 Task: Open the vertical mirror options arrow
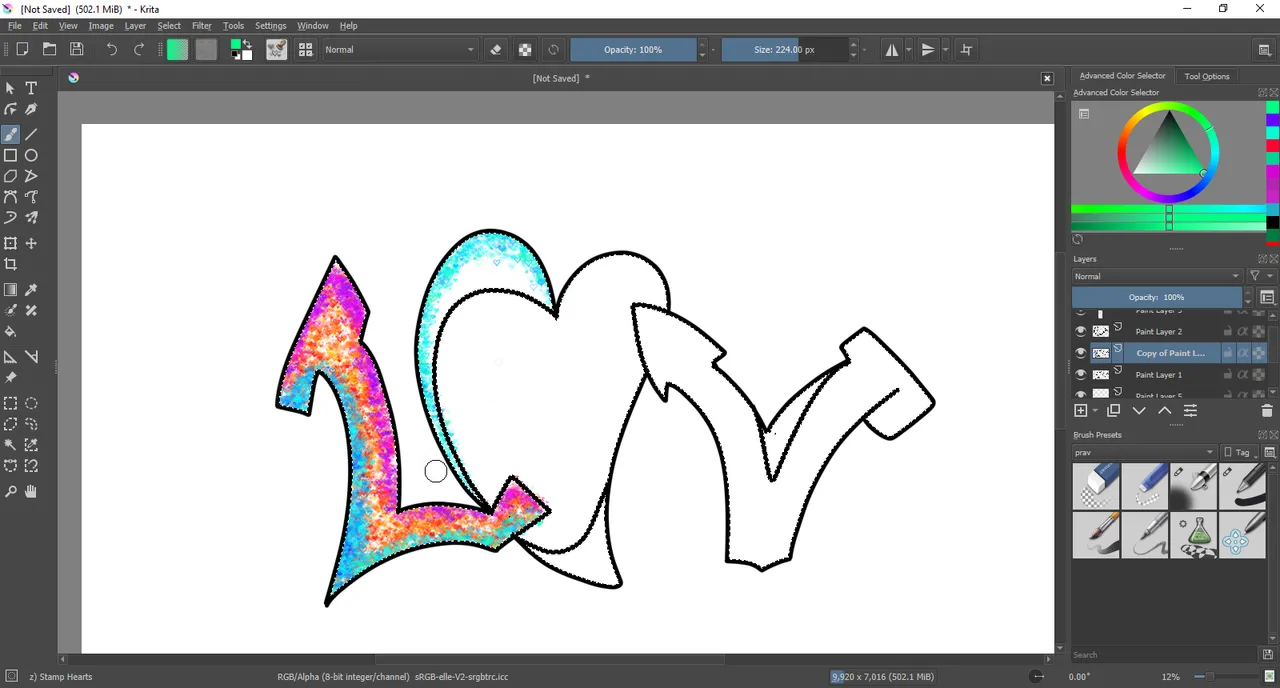pos(944,49)
